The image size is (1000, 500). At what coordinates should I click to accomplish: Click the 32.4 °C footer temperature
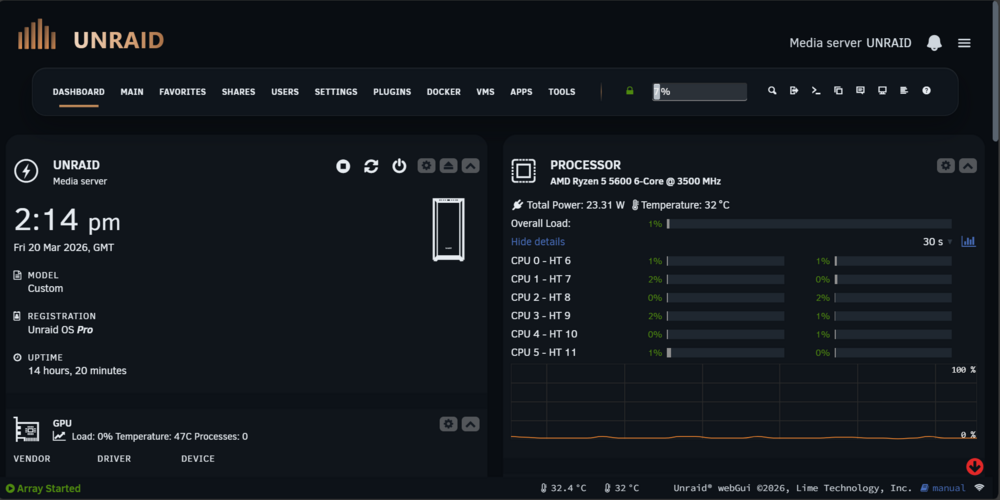(563, 489)
